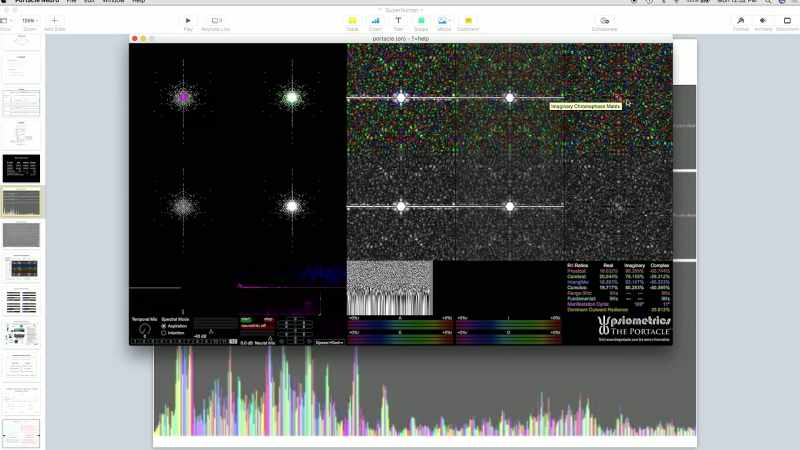Open the Collaborate icon
Image resolution: width=800 pixels, height=450 pixels.
[605, 21]
